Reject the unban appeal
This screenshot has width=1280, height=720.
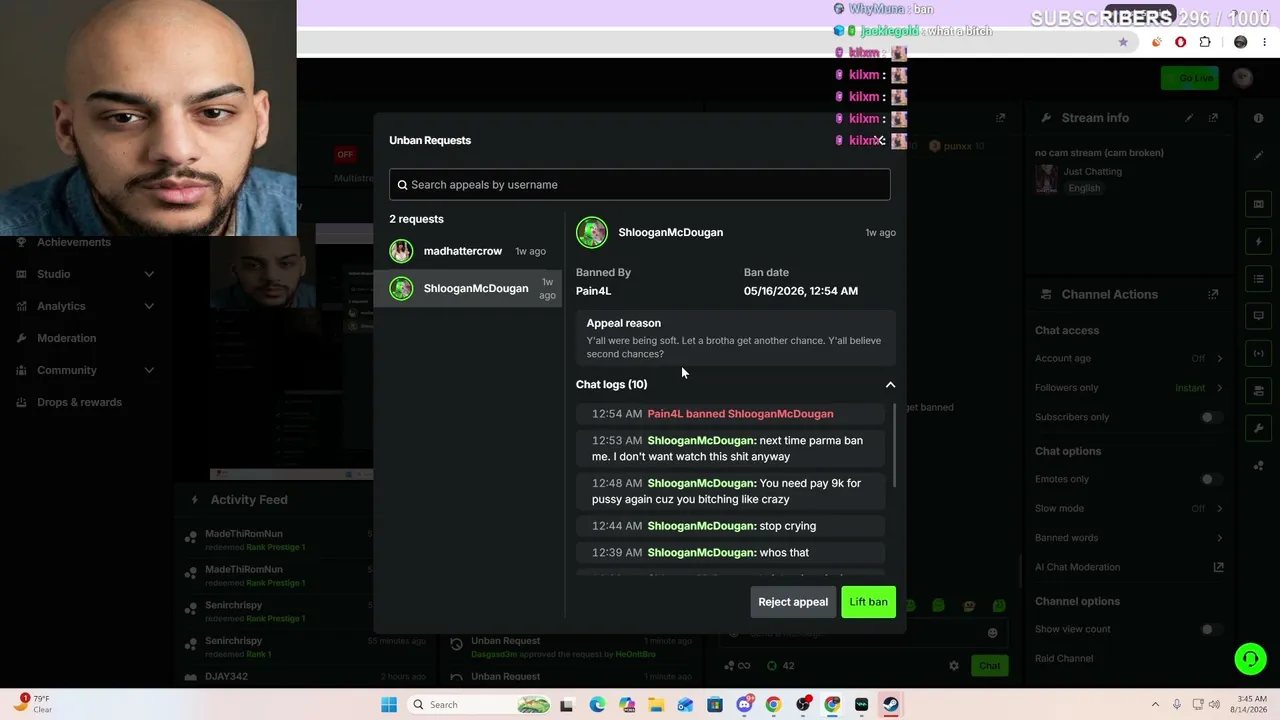(793, 602)
